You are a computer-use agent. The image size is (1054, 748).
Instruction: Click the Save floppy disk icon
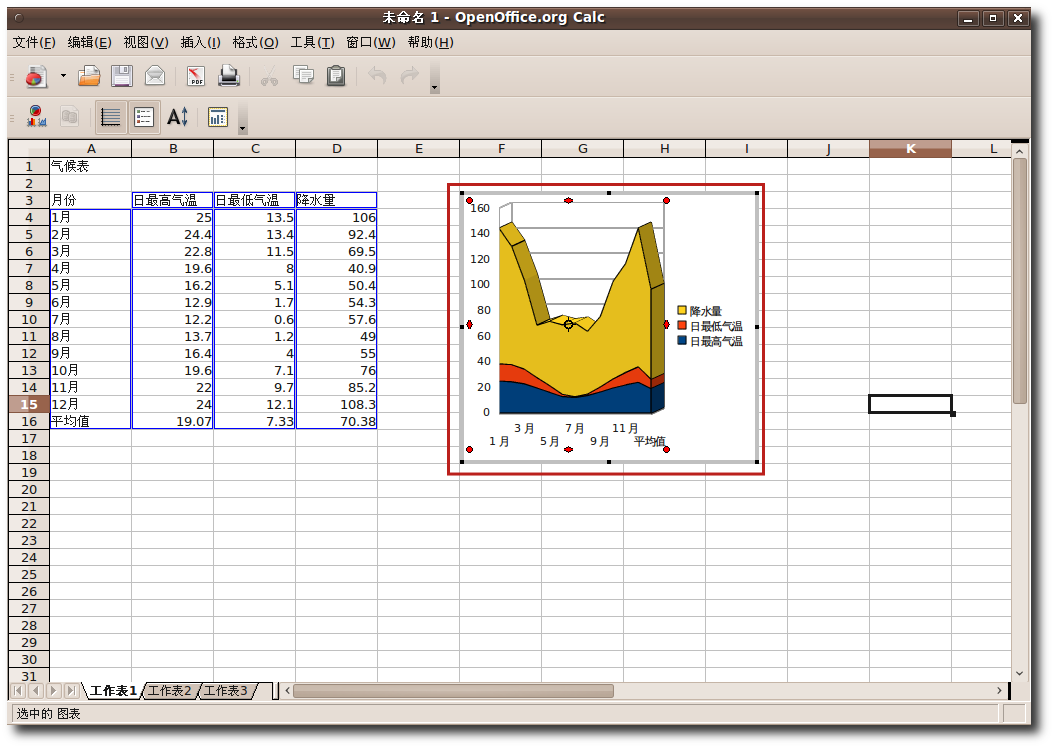(x=122, y=76)
